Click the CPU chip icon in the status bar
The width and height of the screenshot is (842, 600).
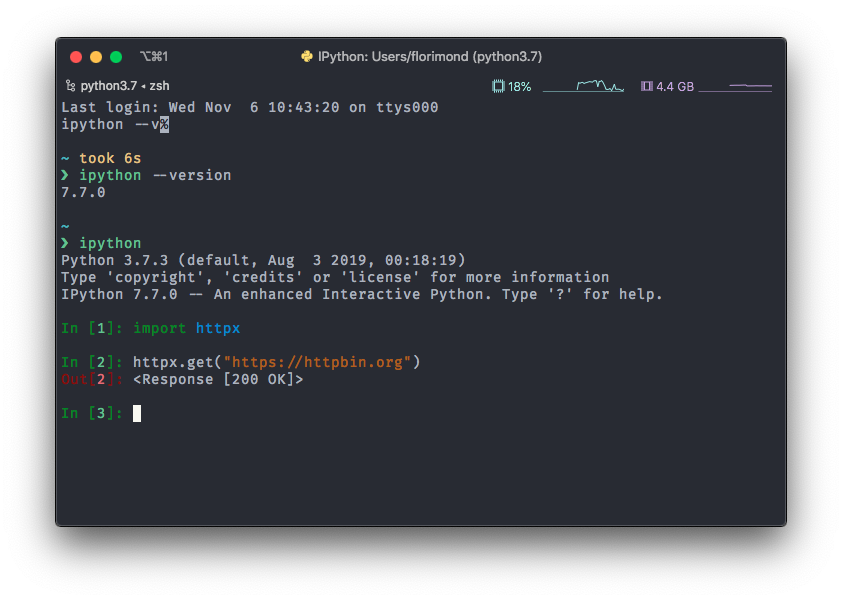coord(497,86)
